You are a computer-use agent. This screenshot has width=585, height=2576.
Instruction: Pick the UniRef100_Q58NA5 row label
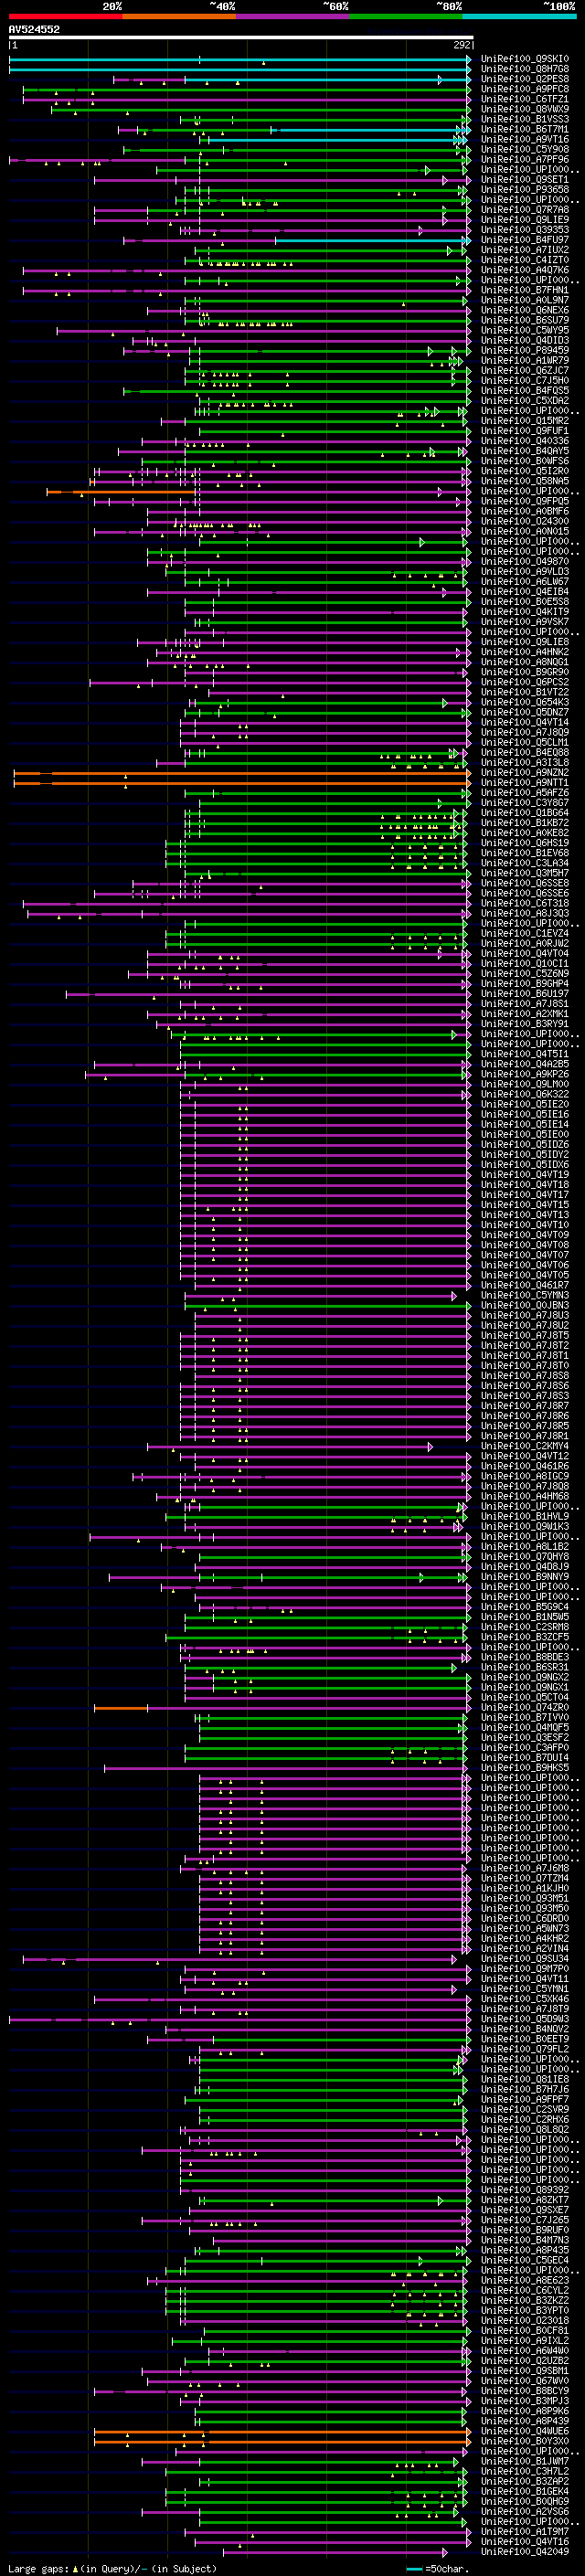point(525,482)
